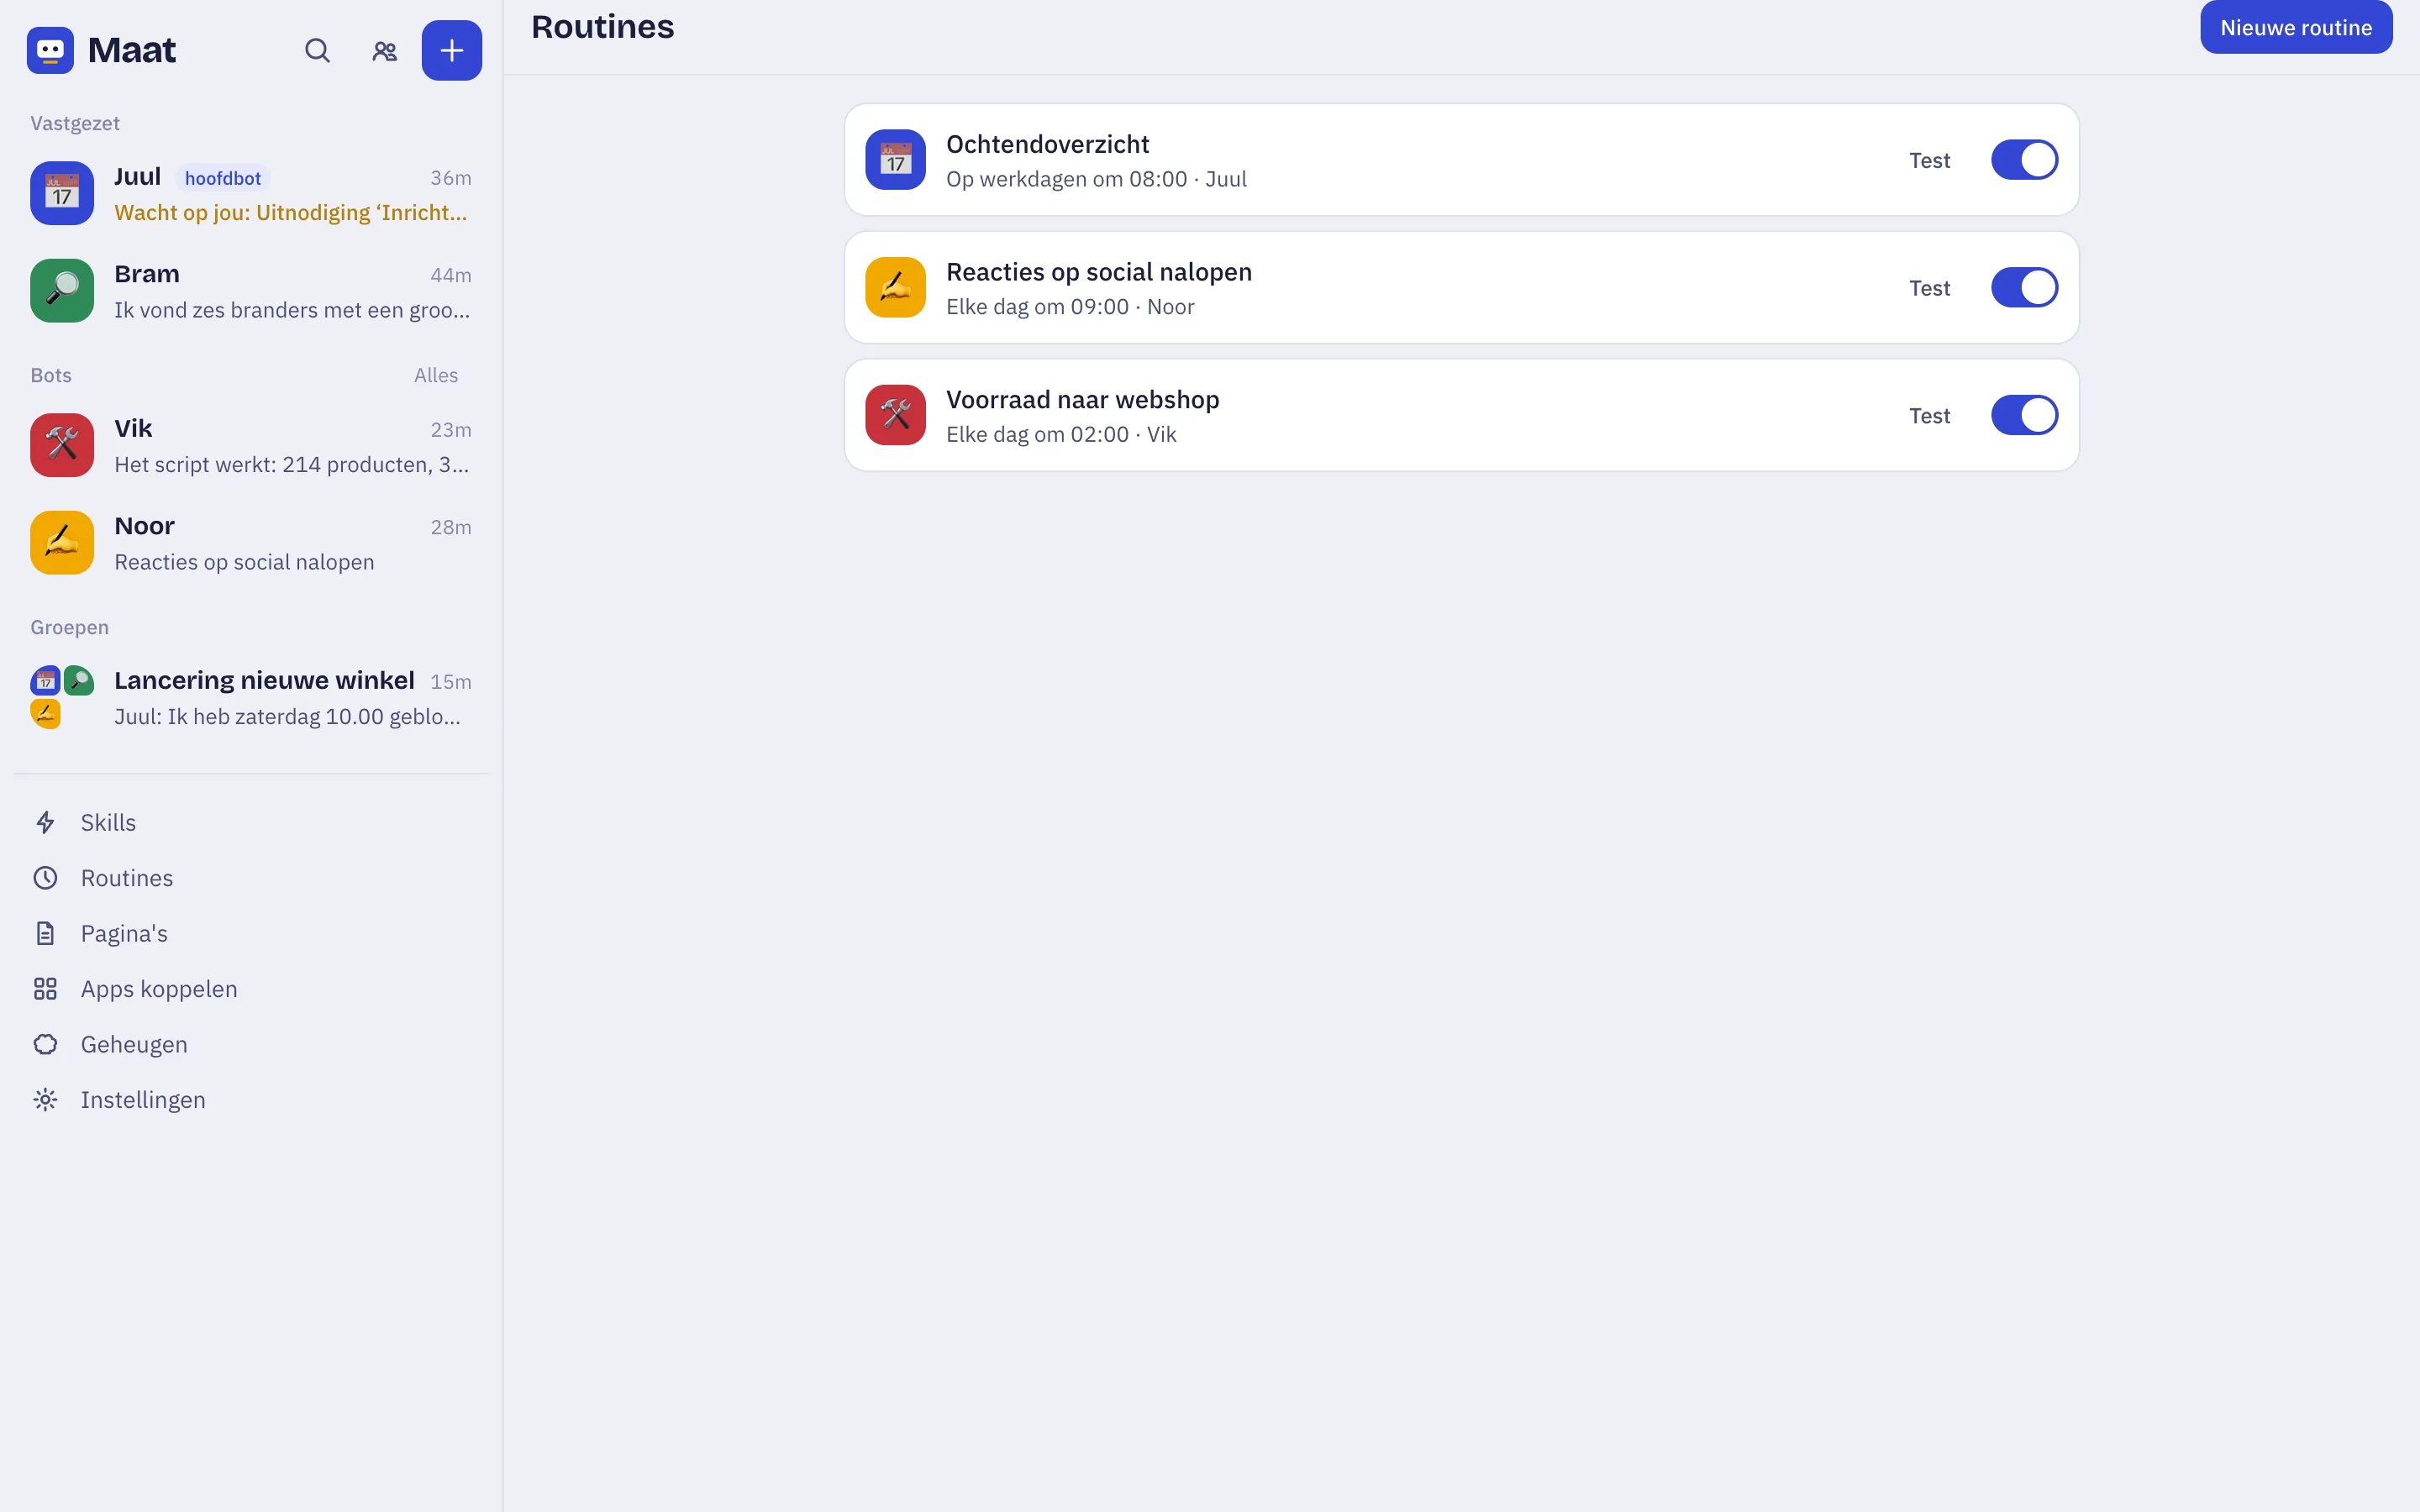Click the Alles link beside Bots

tap(436, 375)
